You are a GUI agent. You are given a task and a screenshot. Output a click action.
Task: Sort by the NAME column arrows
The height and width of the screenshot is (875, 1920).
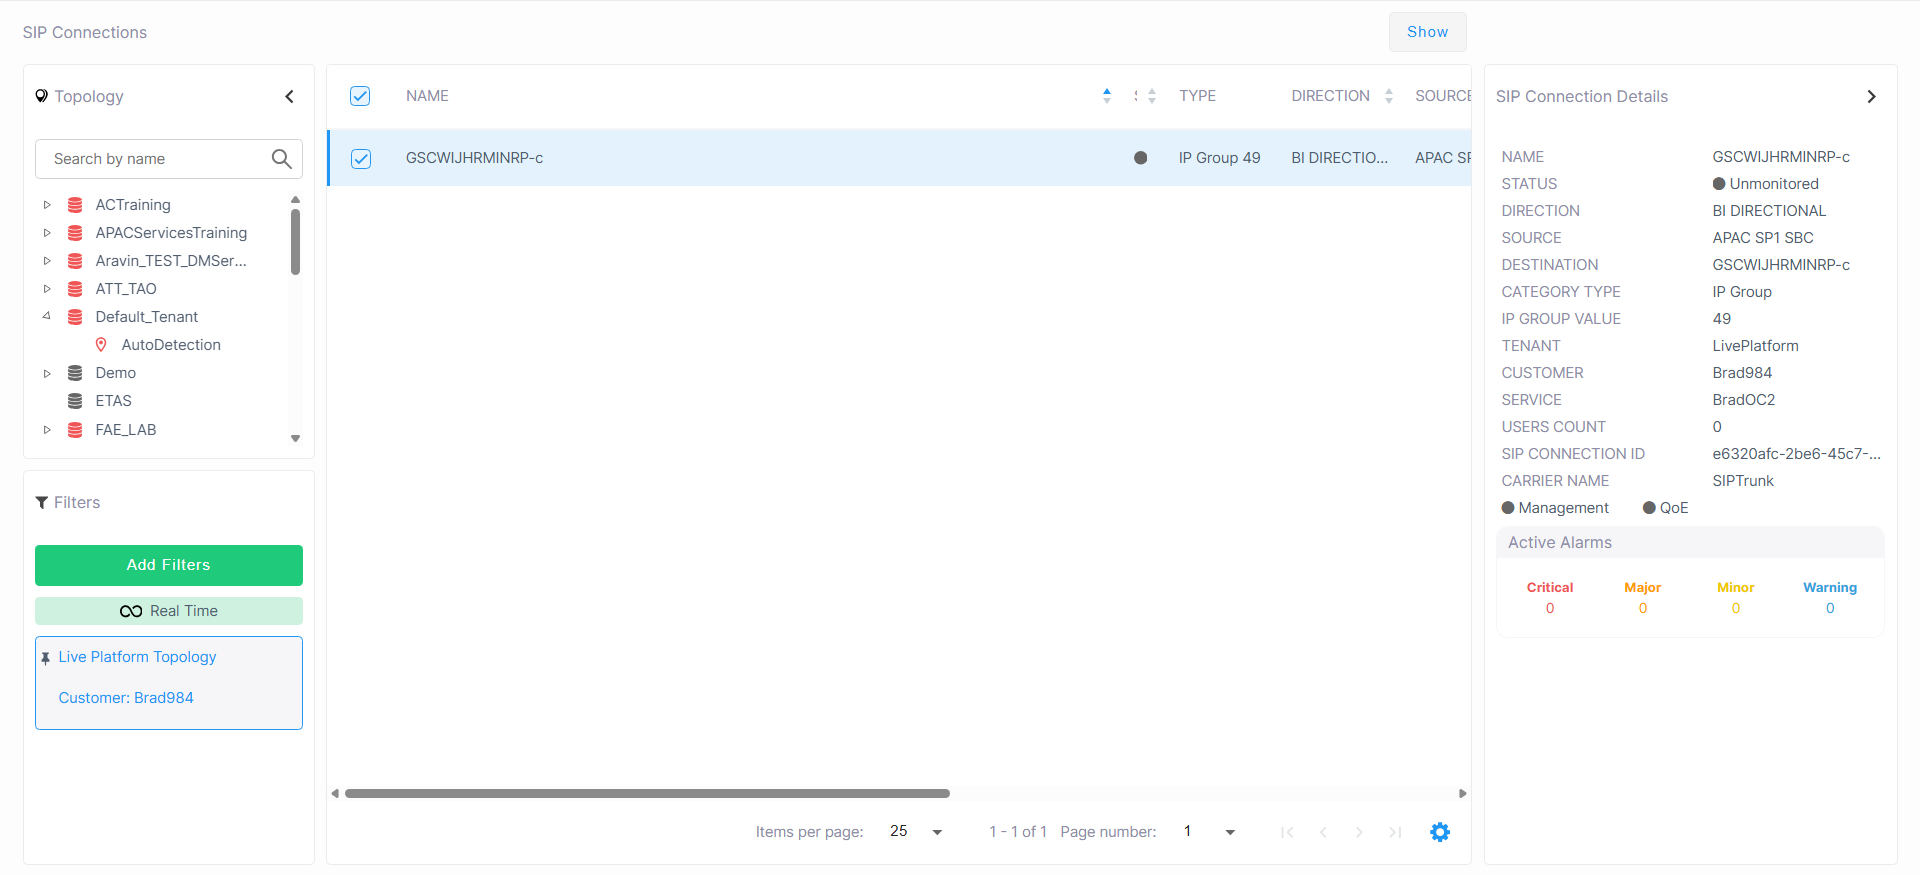(x=1106, y=96)
